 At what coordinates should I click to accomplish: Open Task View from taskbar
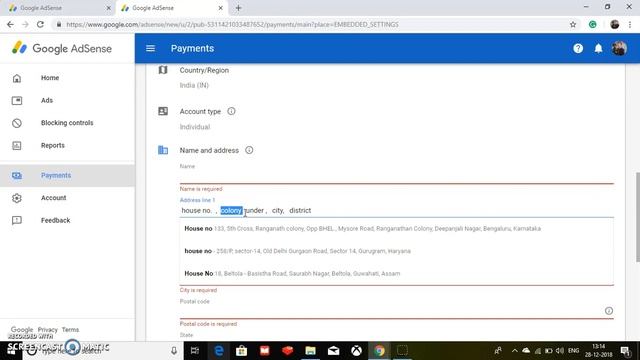pos(195,351)
